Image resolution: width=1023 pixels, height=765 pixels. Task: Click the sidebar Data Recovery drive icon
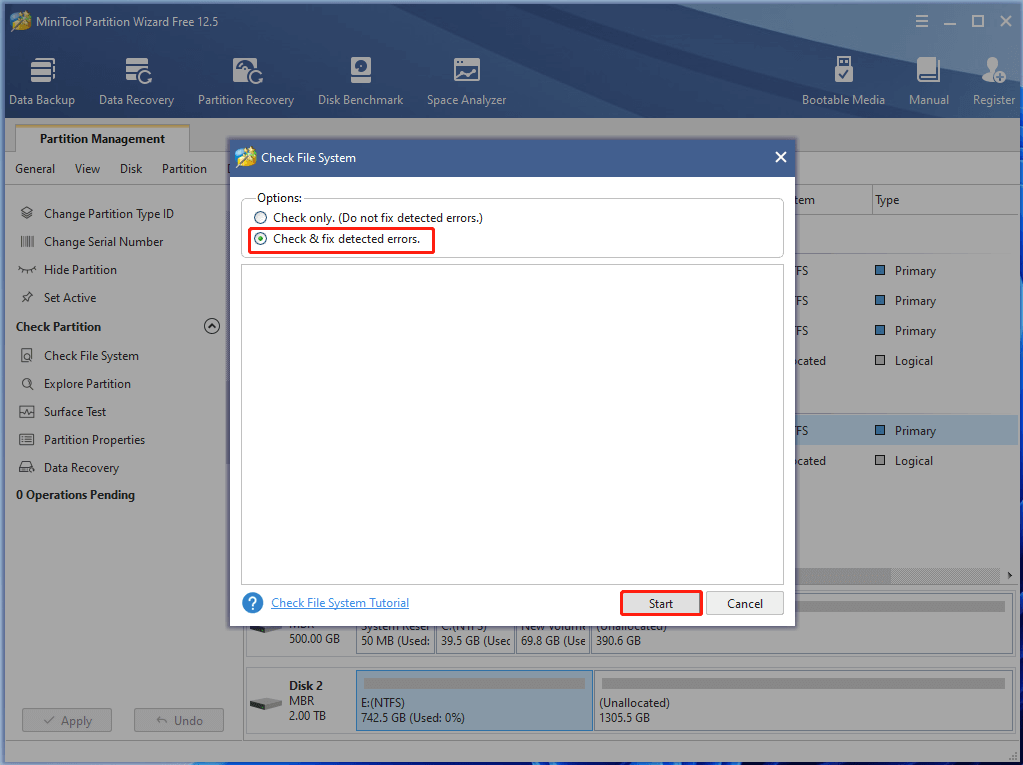[27, 467]
